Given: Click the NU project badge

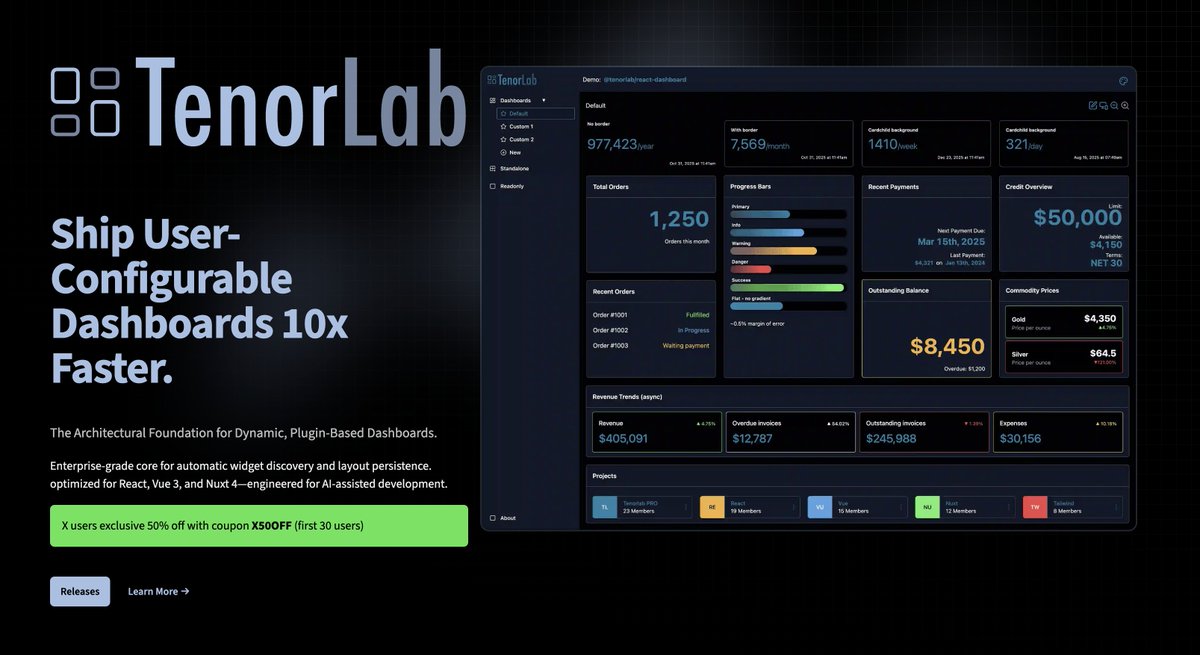Looking at the screenshot, I should tap(927, 507).
